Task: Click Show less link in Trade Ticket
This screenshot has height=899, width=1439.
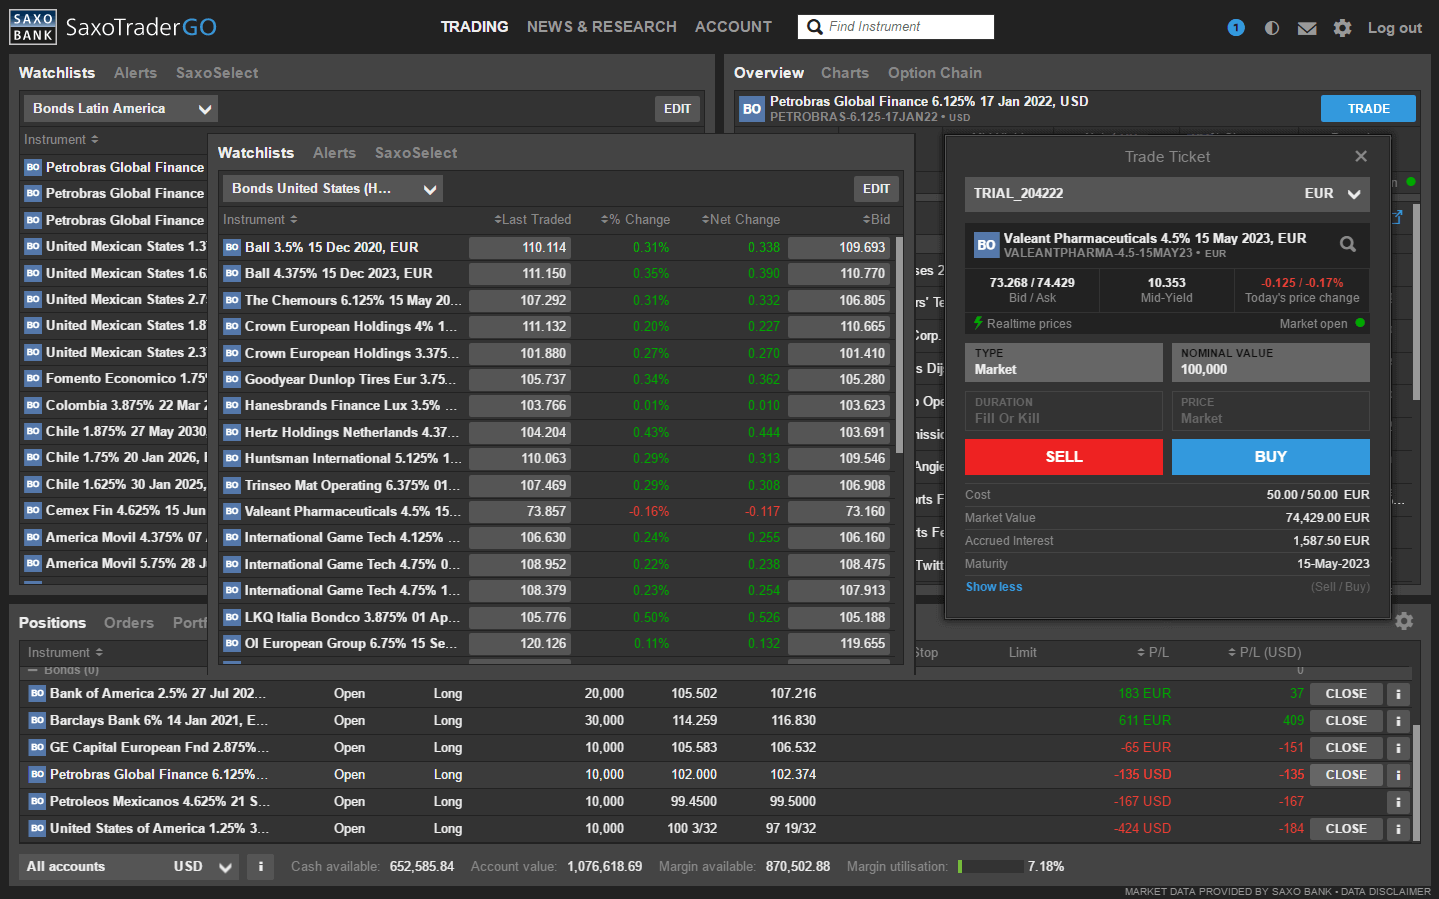Action: coord(994,587)
